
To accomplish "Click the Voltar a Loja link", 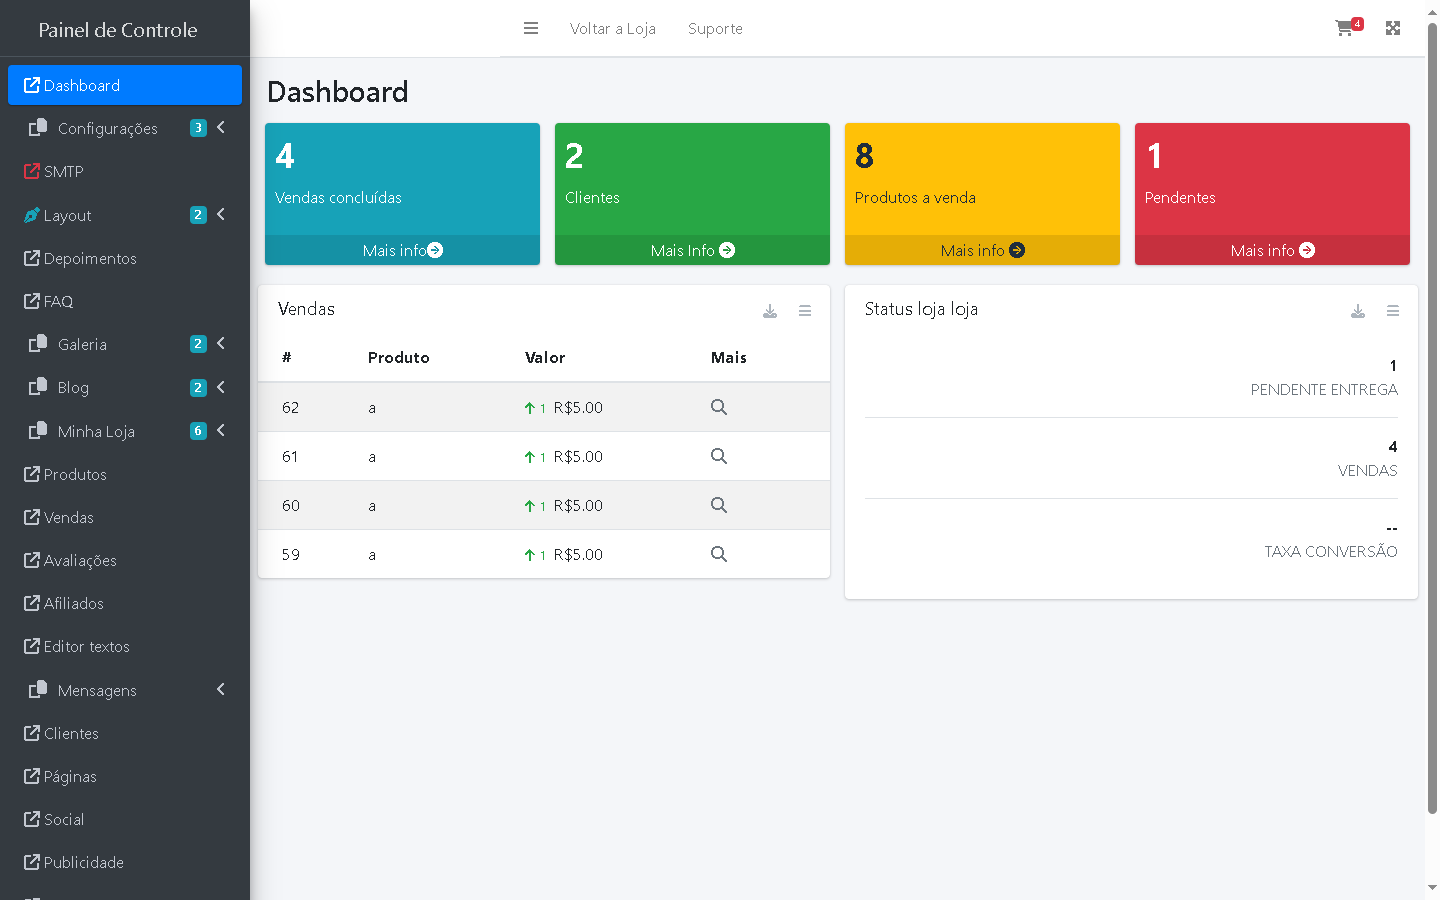I will coord(612,29).
